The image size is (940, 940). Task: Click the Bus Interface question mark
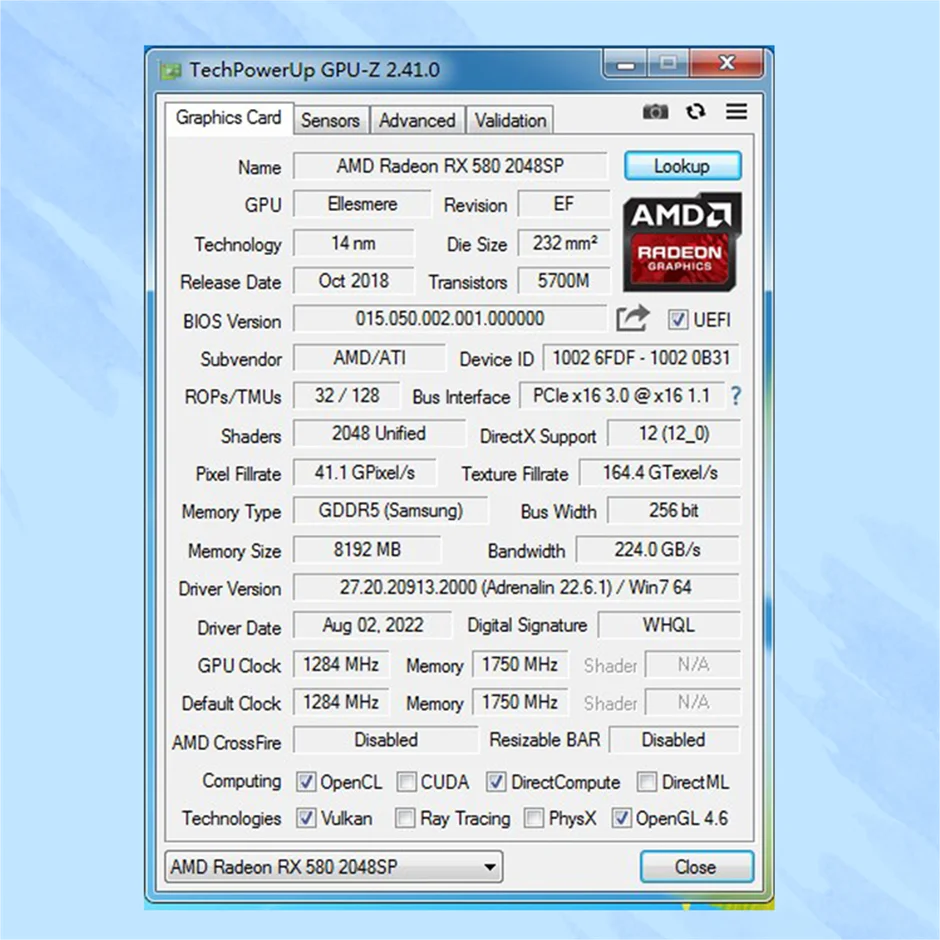736,396
